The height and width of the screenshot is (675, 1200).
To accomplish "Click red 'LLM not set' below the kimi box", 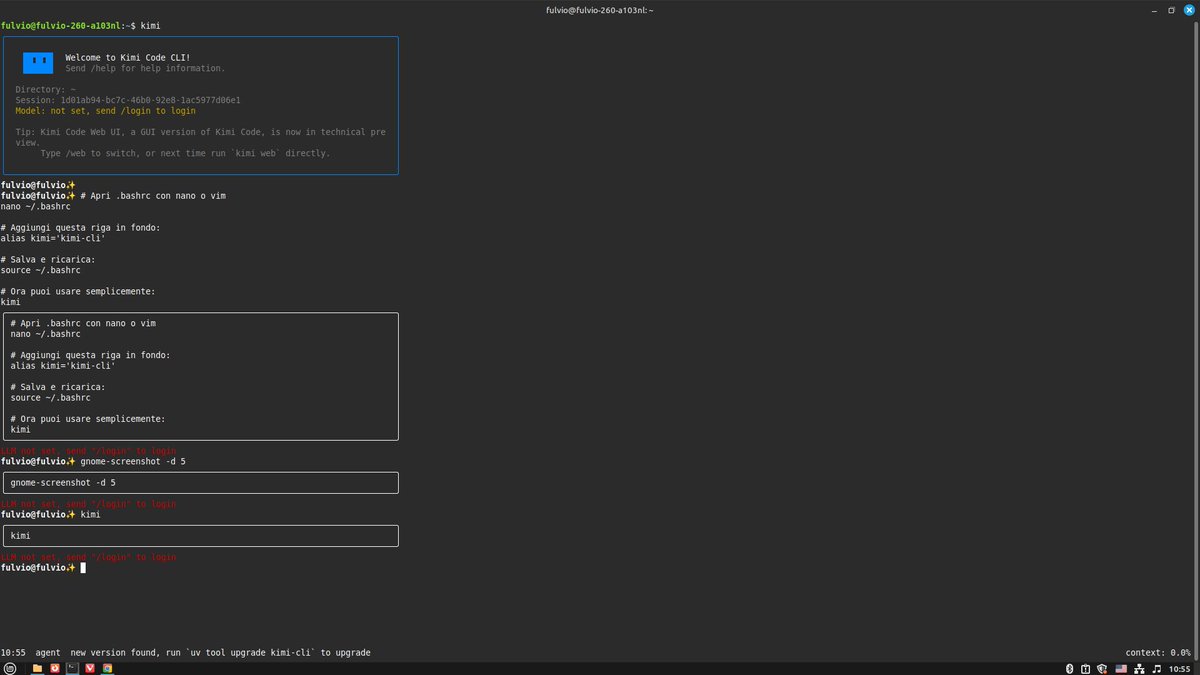I will (88, 557).
